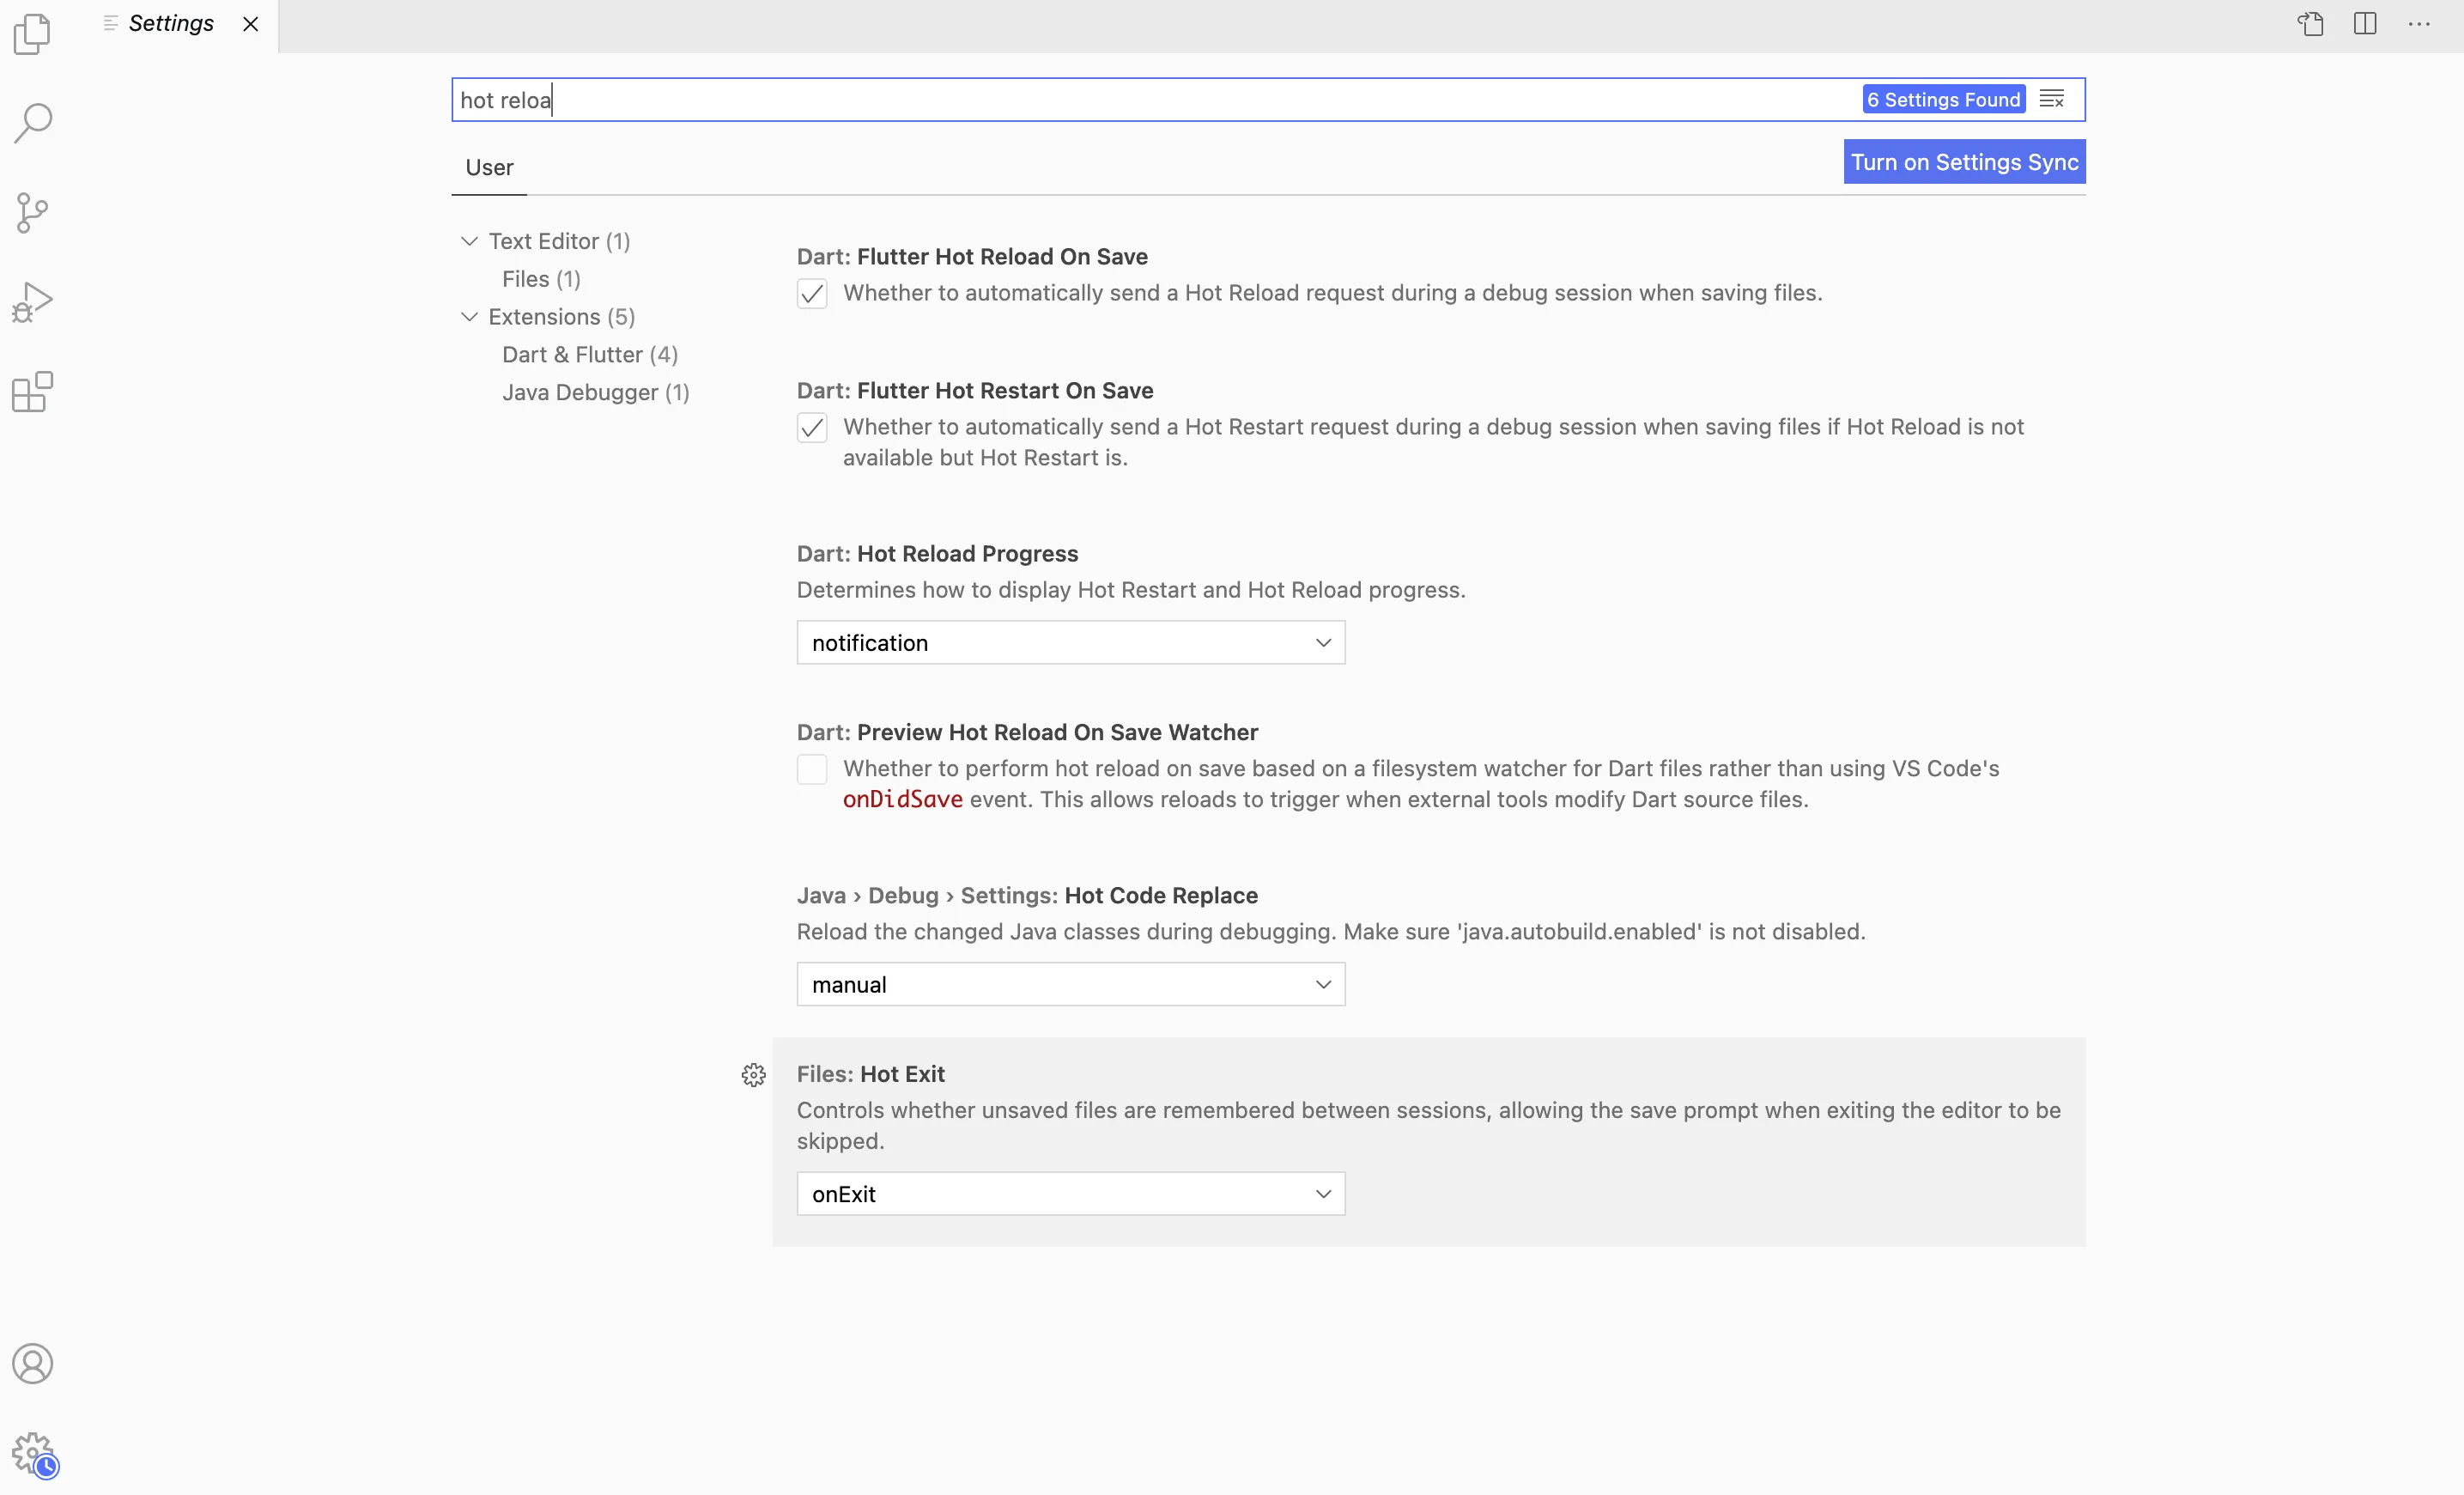Open the Run and Debug view
The width and height of the screenshot is (2464, 1495).
point(32,302)
